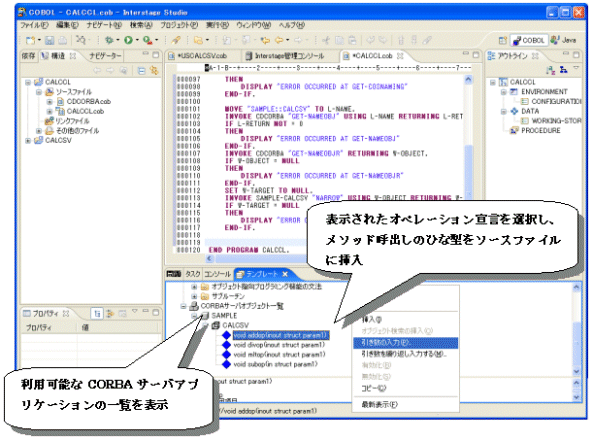Switch to the Java perspective
The width and height of the screenshot is (593, 441).
[x=564, y=40]
